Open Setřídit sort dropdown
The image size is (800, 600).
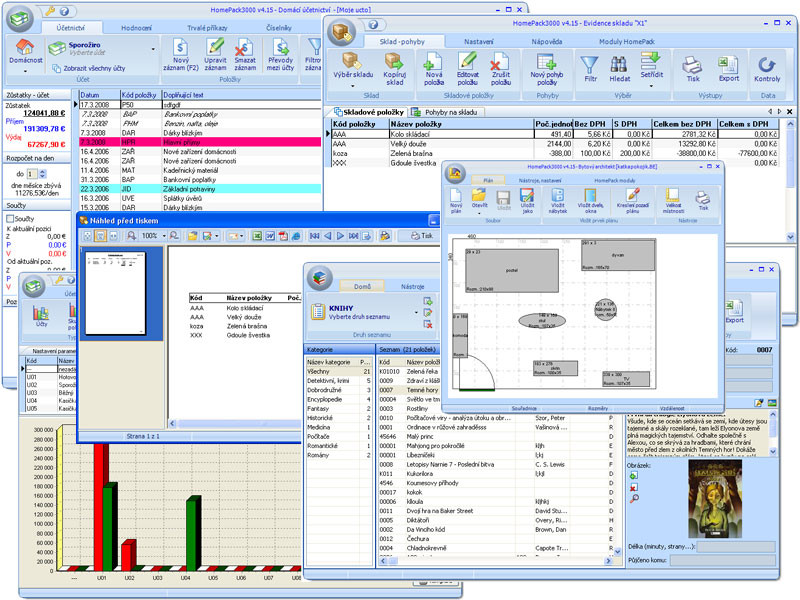[652, 86]
